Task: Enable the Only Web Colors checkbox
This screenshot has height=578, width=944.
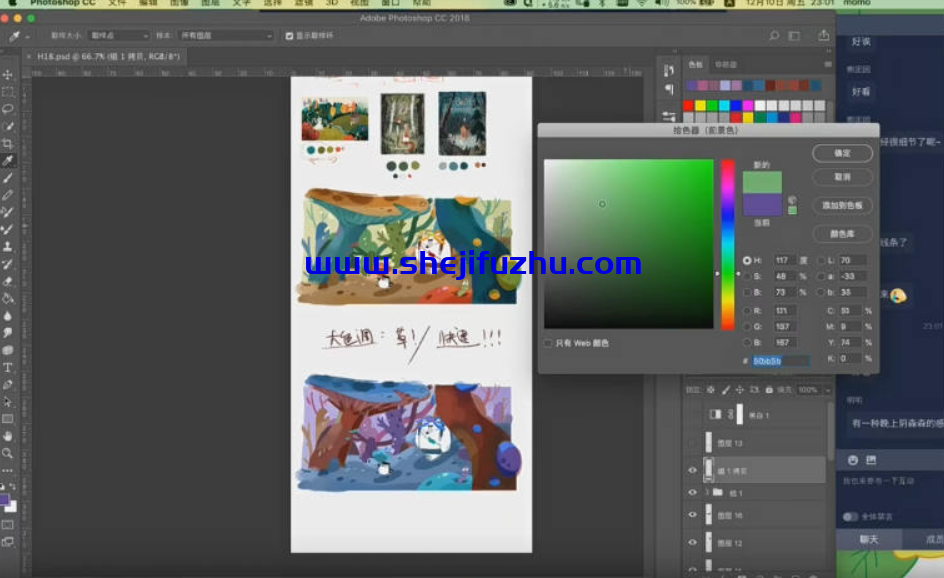Action: click(548, 343)
